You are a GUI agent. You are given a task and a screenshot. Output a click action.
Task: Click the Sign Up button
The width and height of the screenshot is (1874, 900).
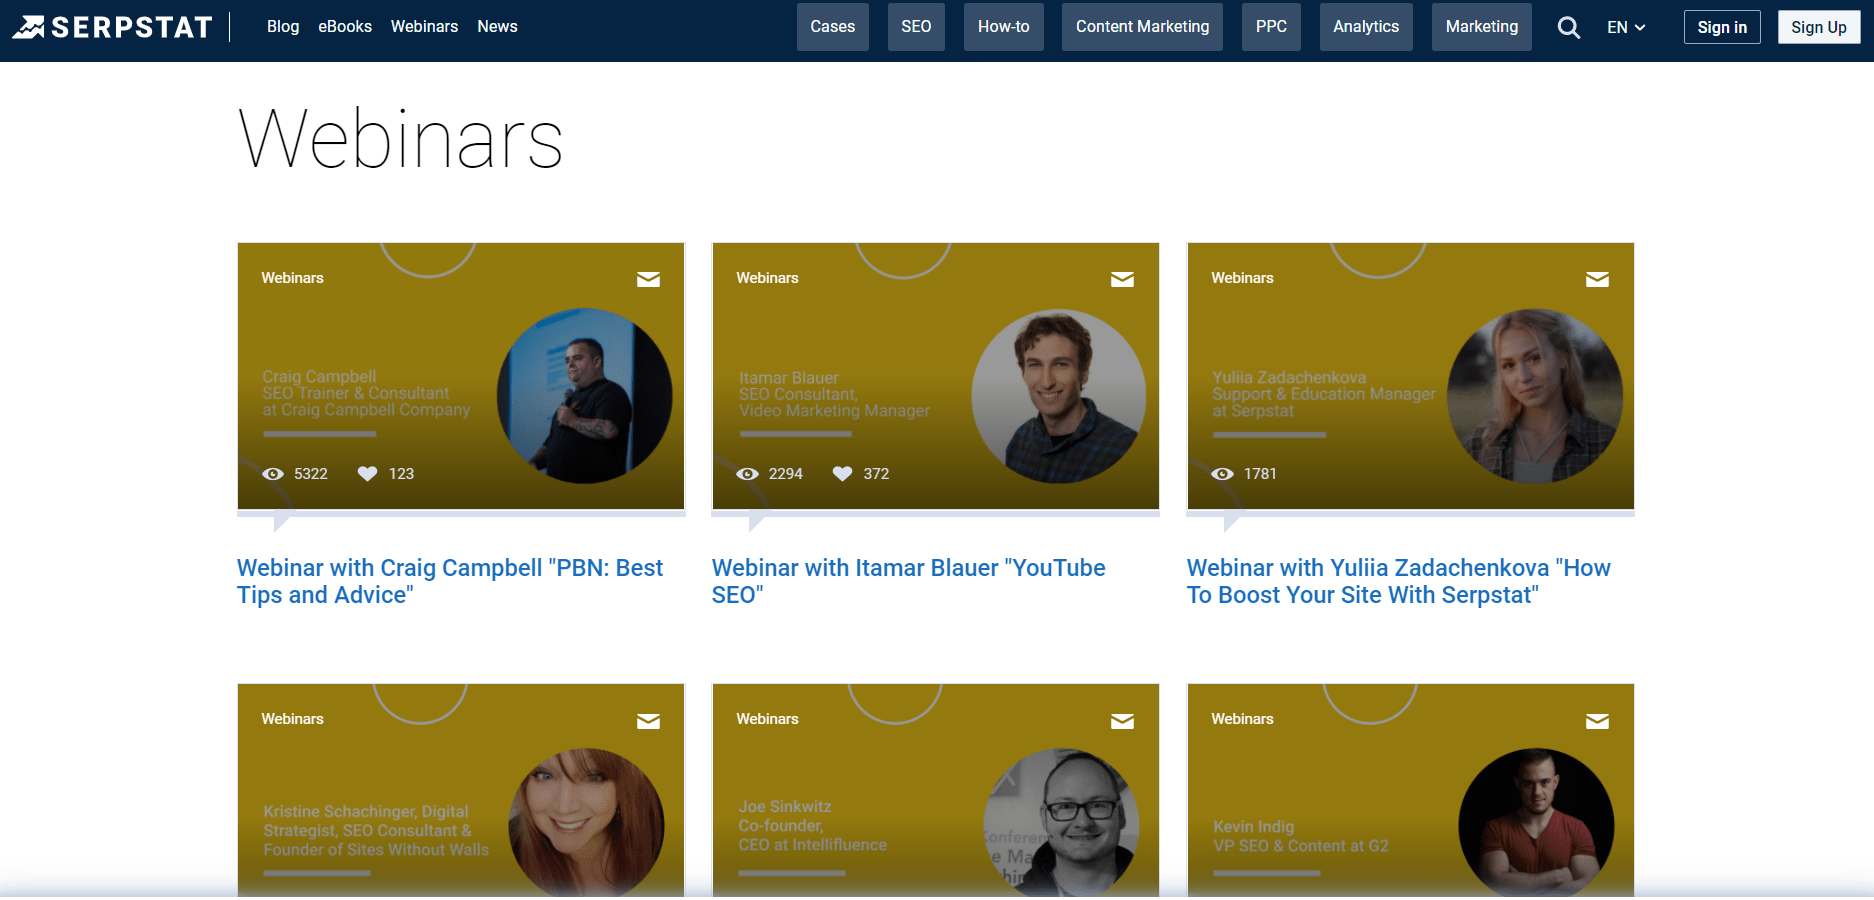click(1819, 28)
